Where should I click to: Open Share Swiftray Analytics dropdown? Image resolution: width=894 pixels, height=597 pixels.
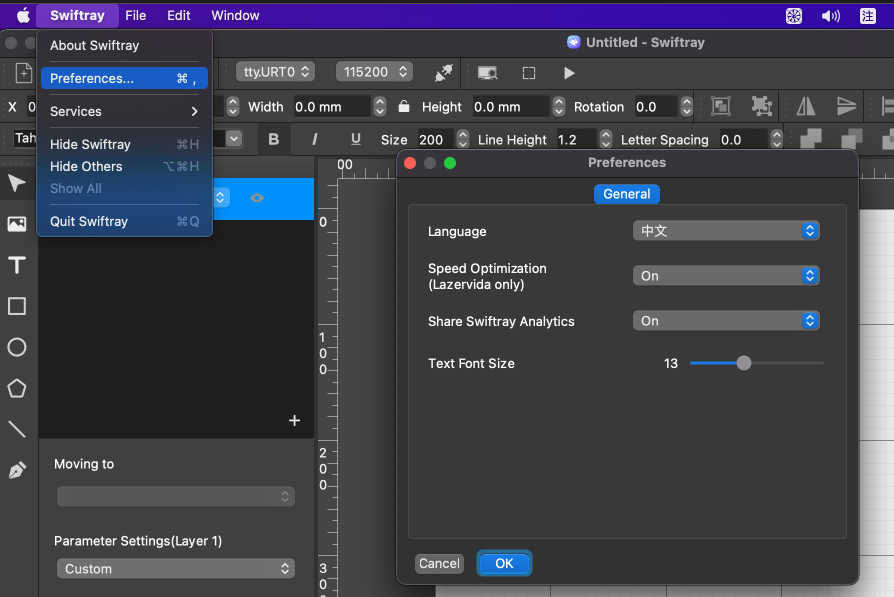click(x=726, y=320)
